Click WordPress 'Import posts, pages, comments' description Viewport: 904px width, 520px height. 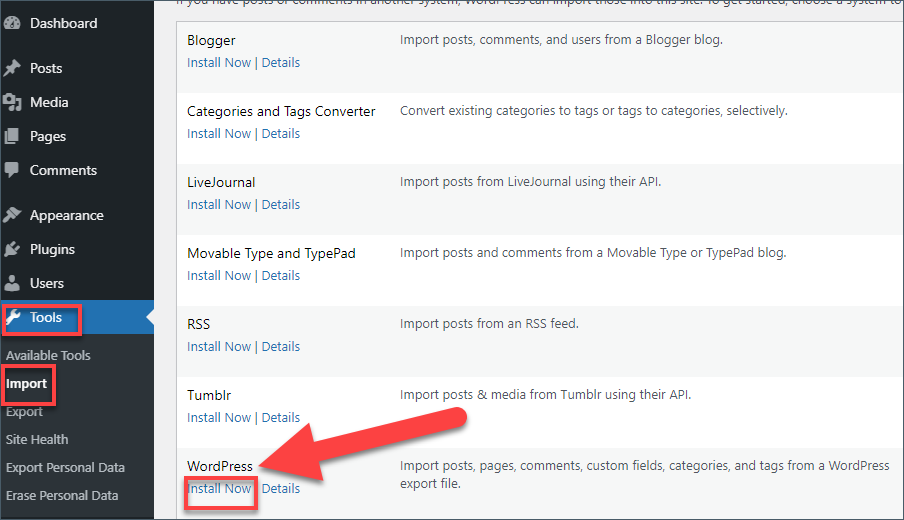[645, 474]
